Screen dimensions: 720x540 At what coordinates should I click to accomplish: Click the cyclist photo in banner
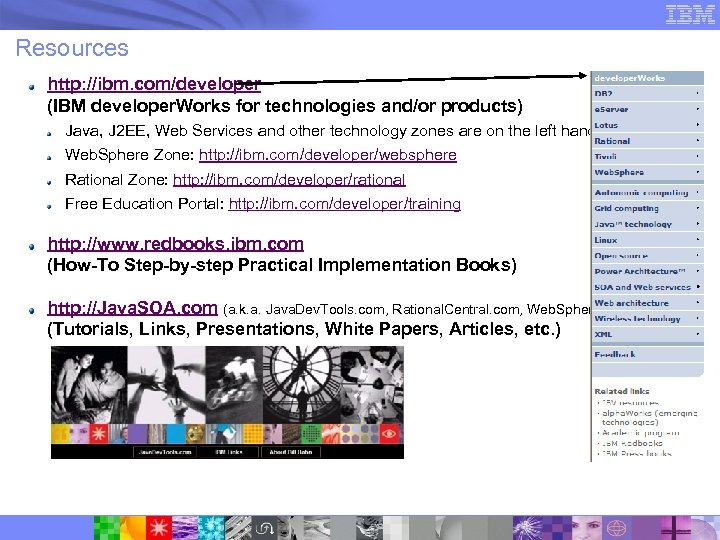click(x=234, y=385)
